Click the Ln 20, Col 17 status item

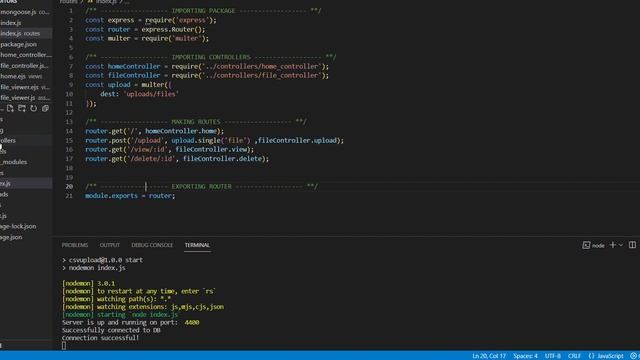(x=489, y=356)
